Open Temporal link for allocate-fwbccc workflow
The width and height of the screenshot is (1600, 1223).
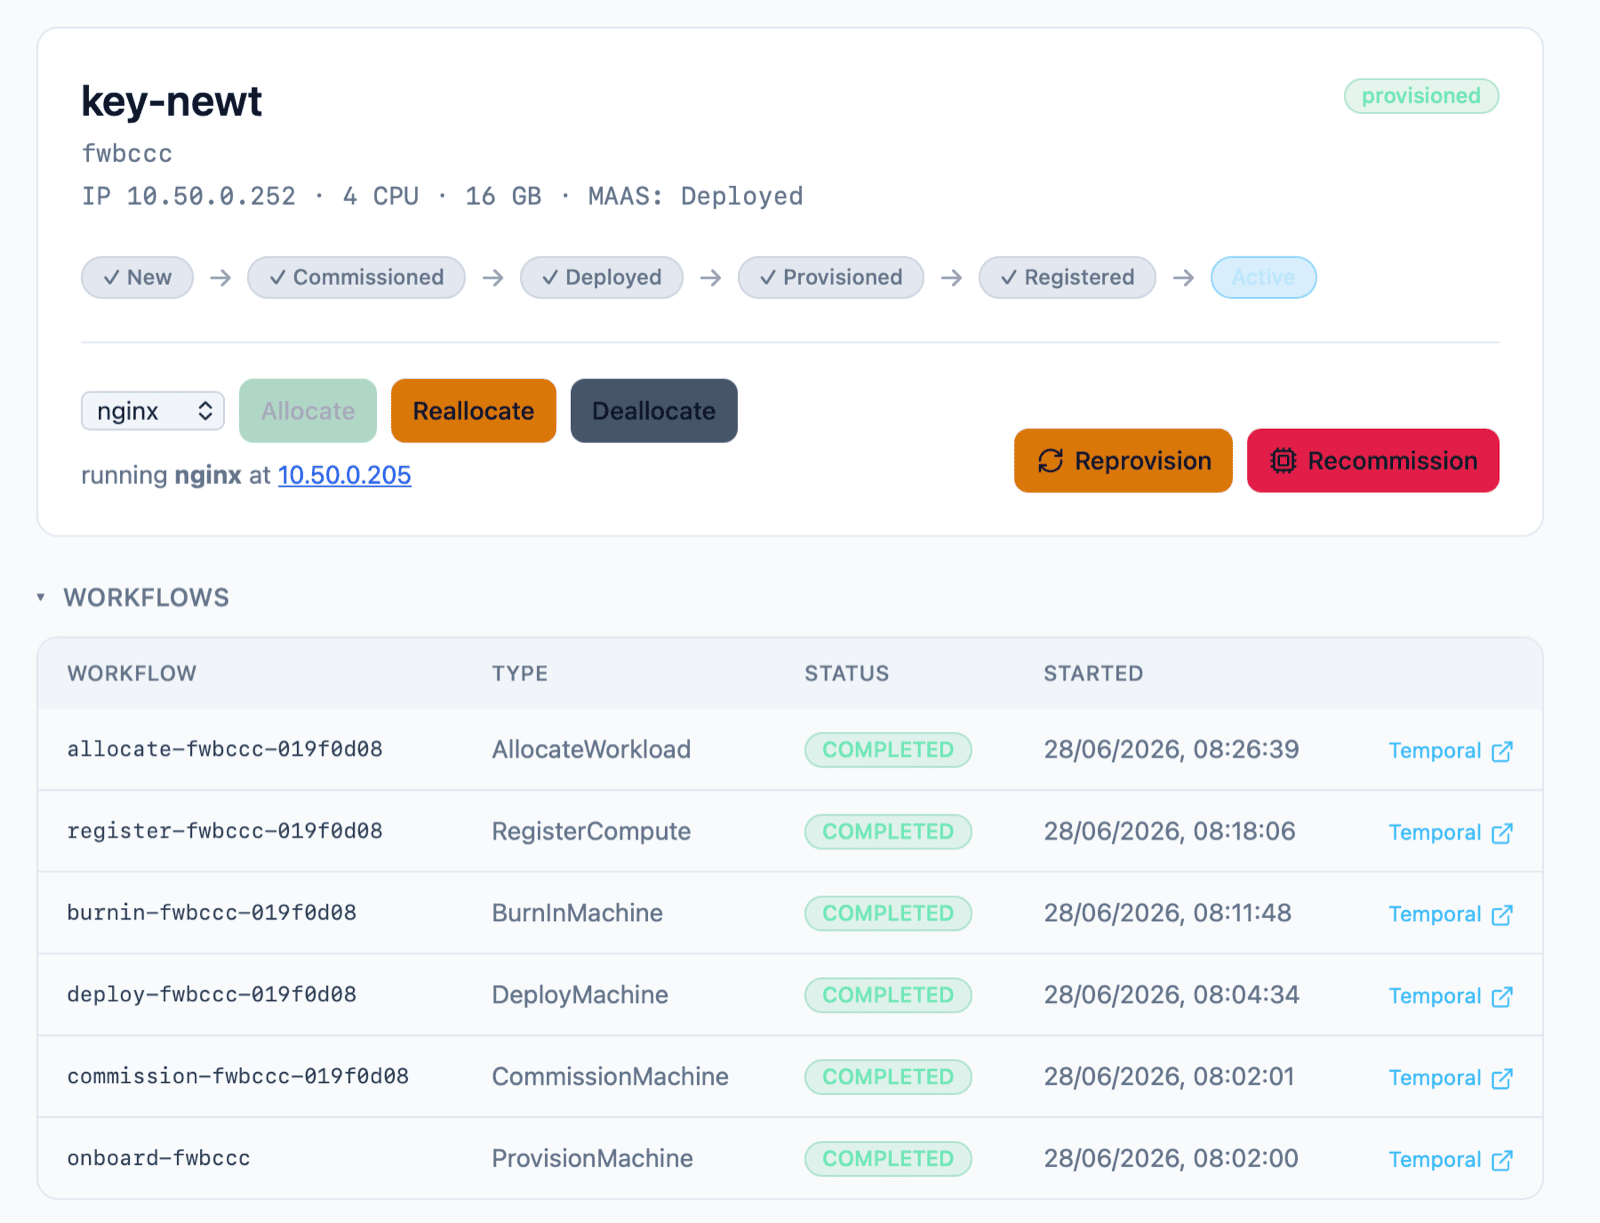(x=1450, y=751)
